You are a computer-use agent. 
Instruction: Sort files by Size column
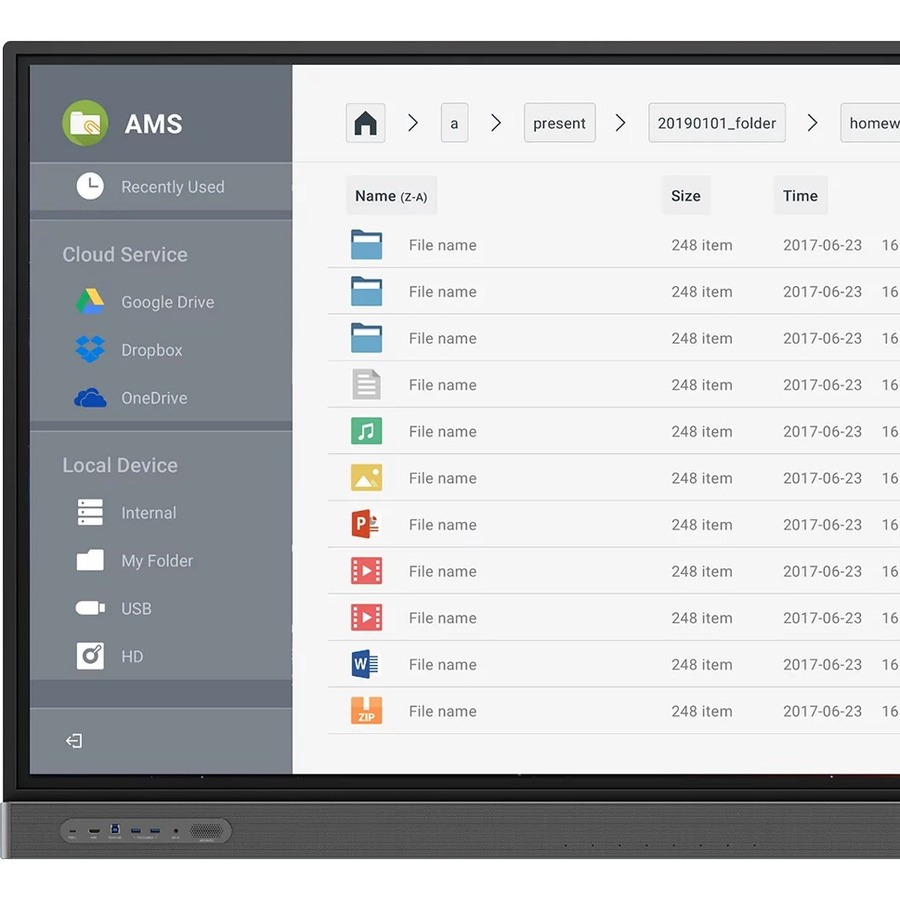coord(685,196)
